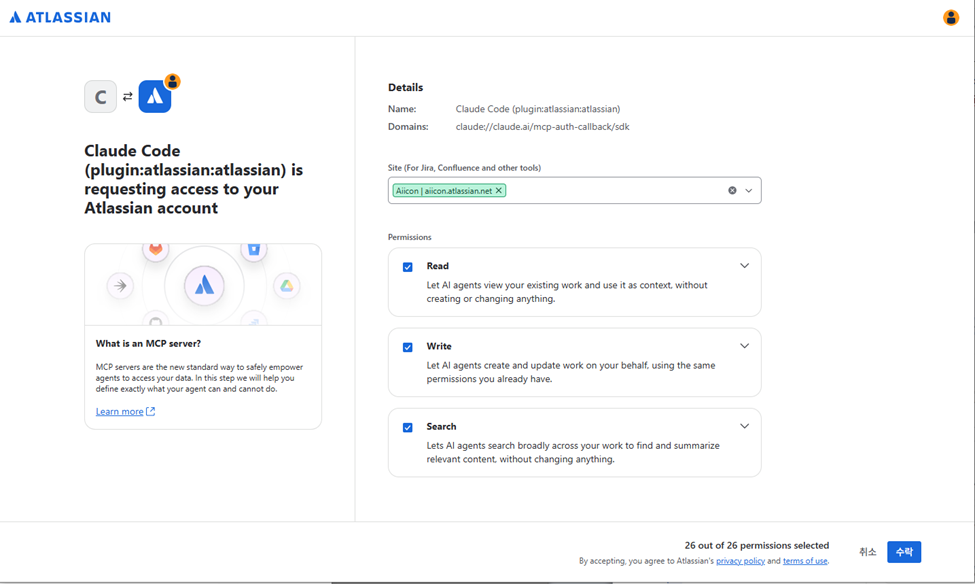
Task: Click the GitLab fox icon in illustration
Action: click(155, 250)
